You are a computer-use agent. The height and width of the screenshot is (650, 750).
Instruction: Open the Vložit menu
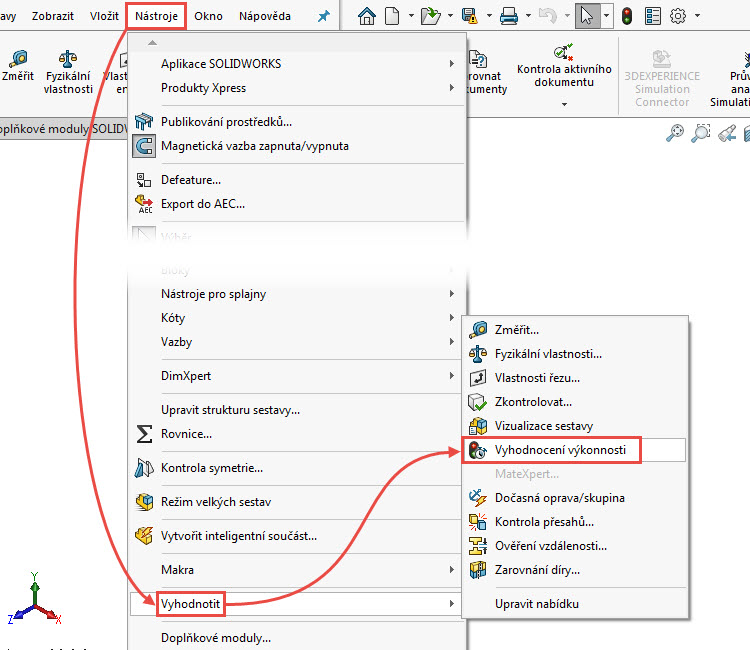pos(104,16)
